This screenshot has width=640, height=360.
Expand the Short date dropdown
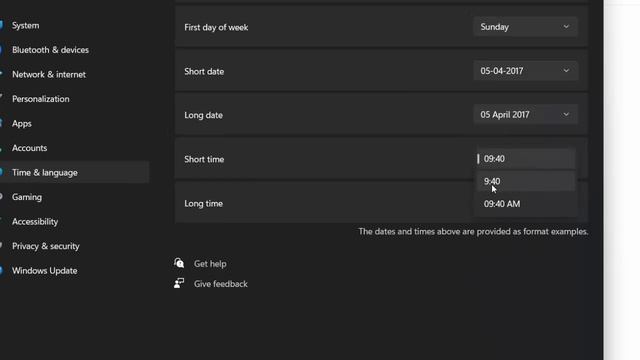point(525,71)
